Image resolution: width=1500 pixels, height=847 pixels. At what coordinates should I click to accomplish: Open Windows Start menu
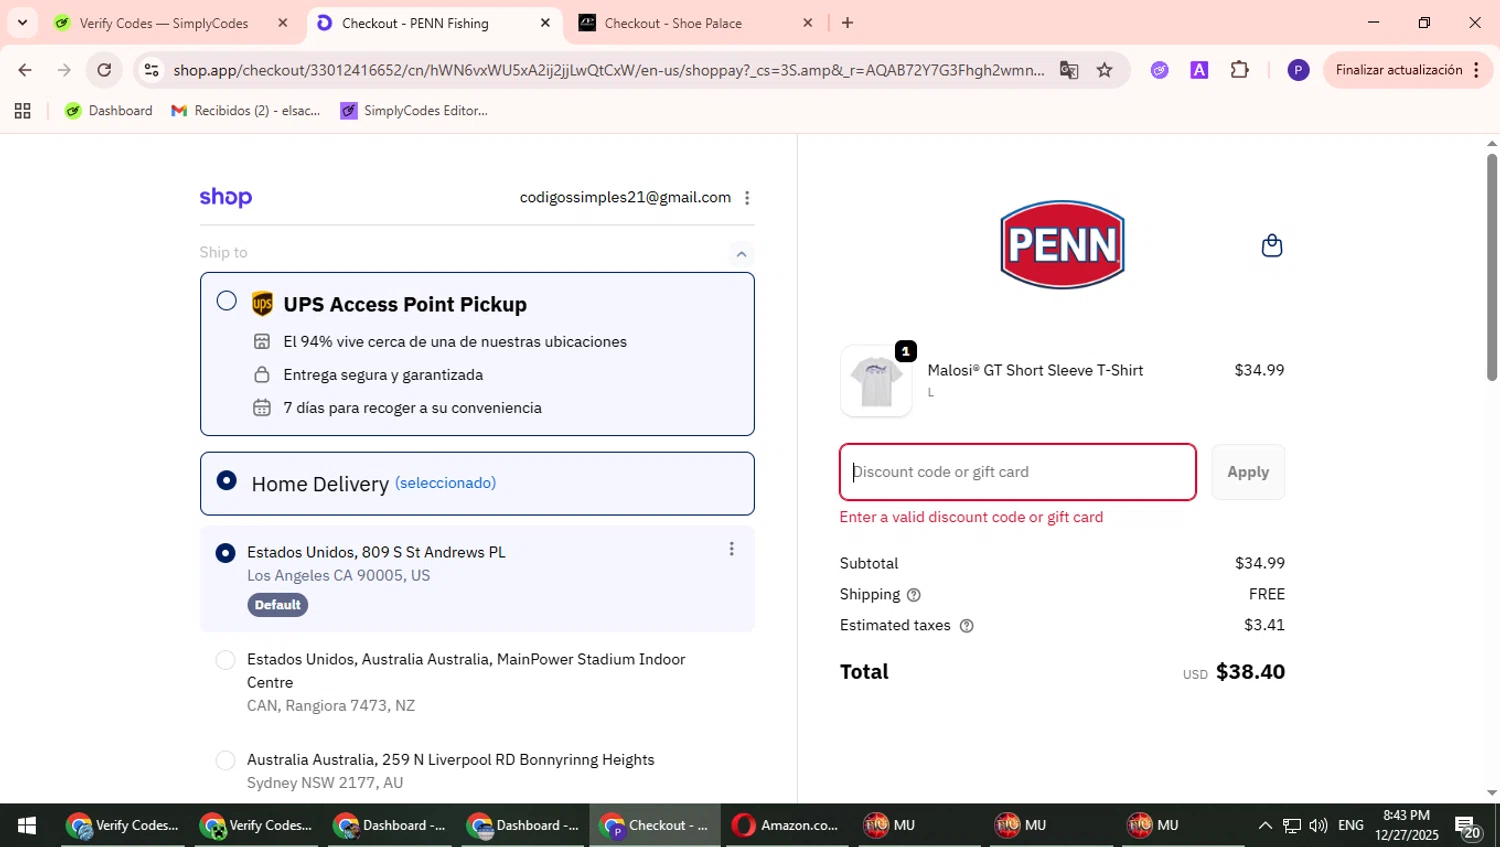pos(27,825)
